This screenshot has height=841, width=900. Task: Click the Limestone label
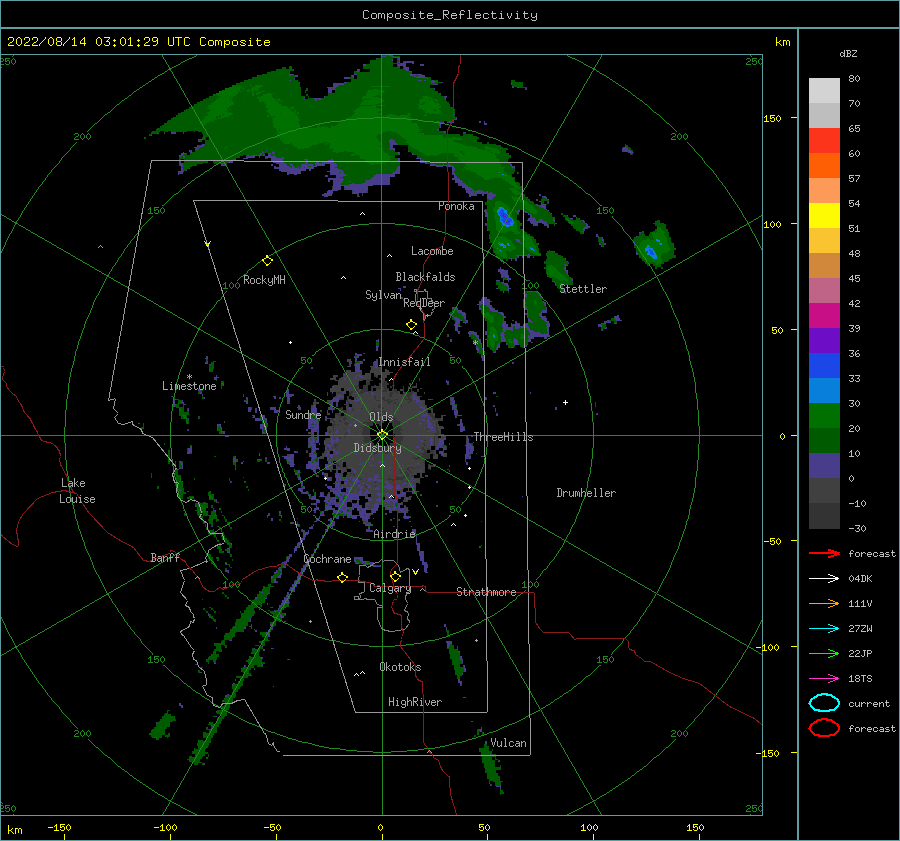(189, 386)
